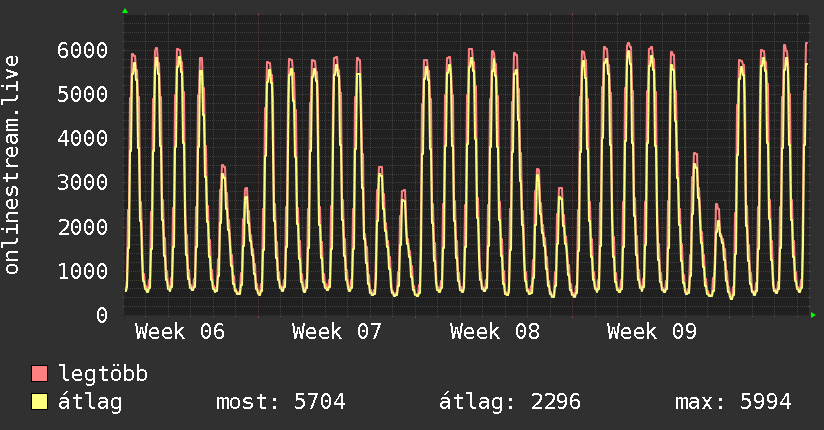The image size is (824, 430).
Task: Click the 1000 y-axis tick label
Action: [83, 271]
